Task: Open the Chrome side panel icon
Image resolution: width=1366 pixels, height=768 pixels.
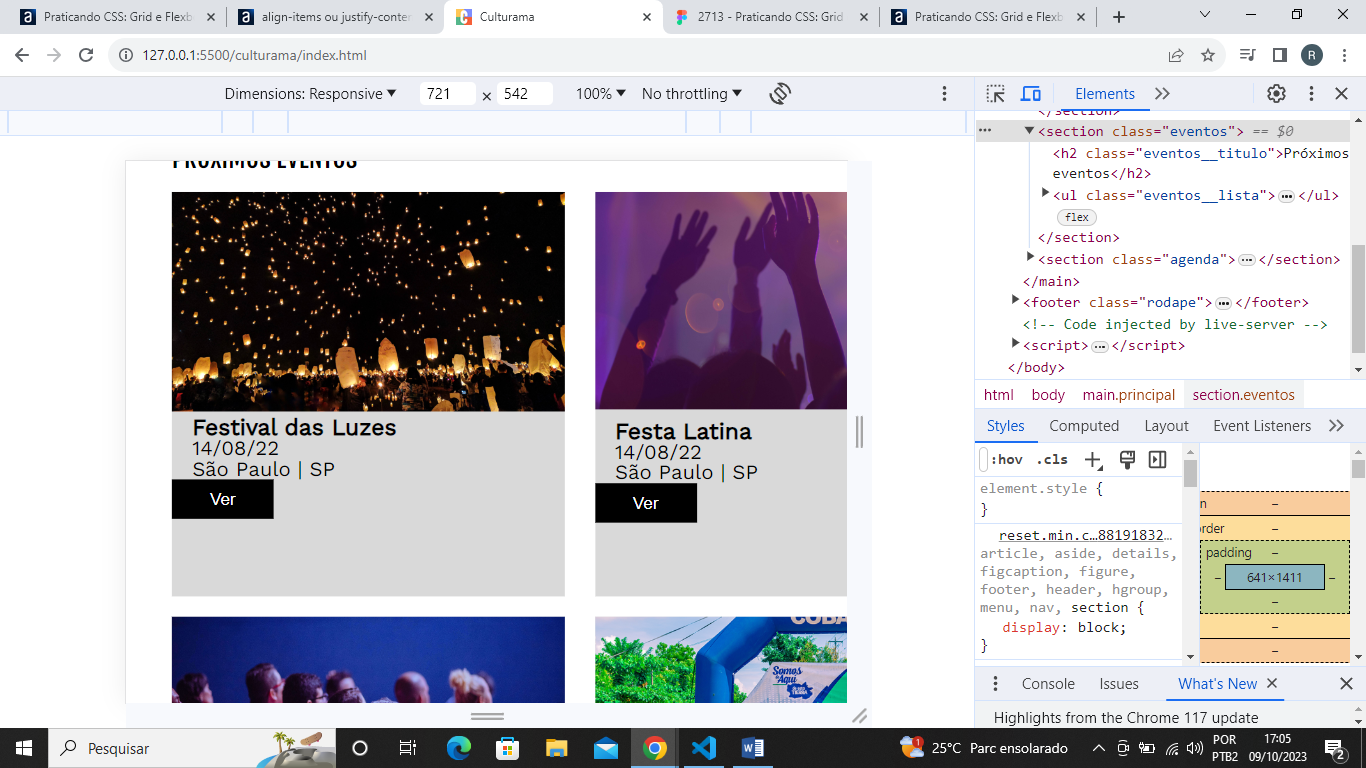Action: 1279,55
